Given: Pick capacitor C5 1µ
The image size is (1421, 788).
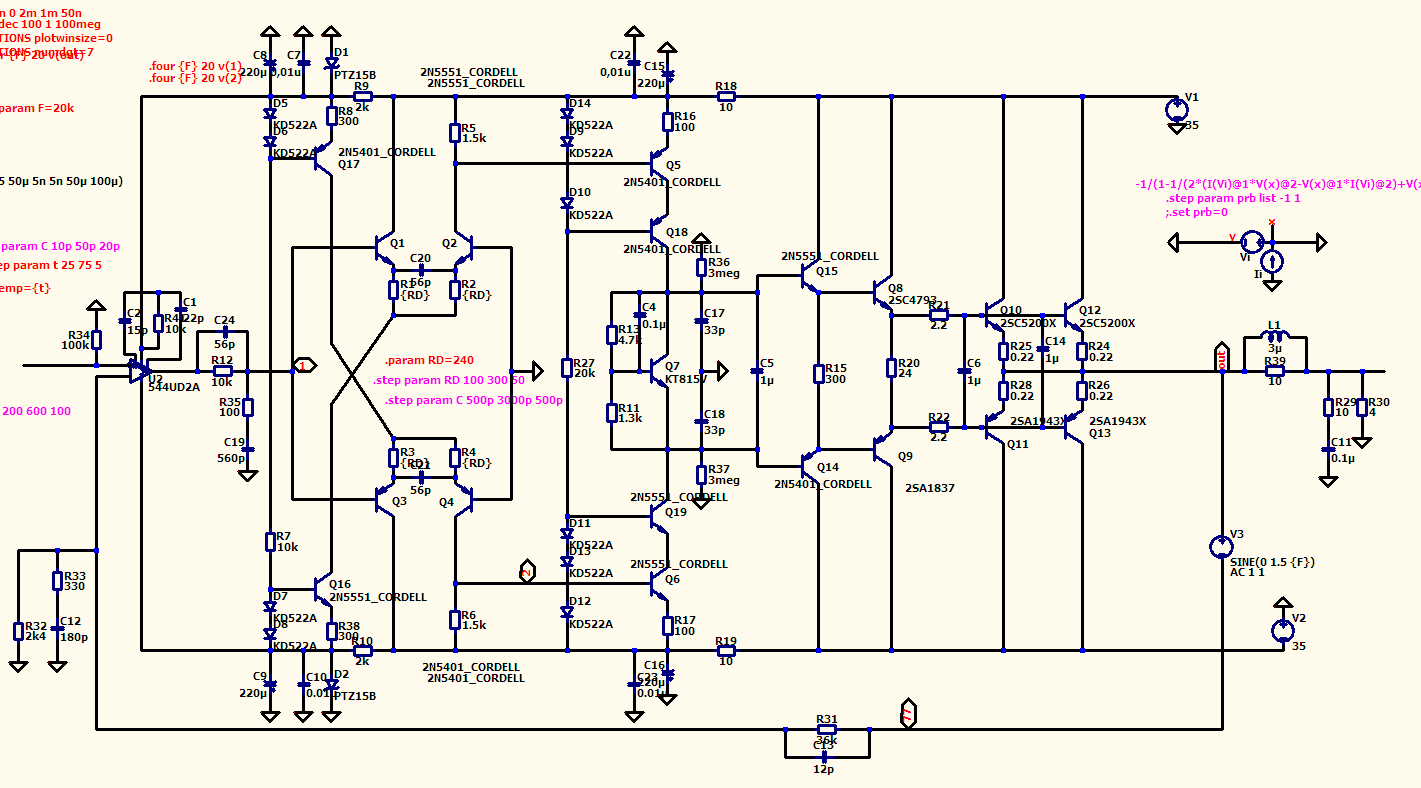Looking at the screenshot, I should [x=757, y=372].
